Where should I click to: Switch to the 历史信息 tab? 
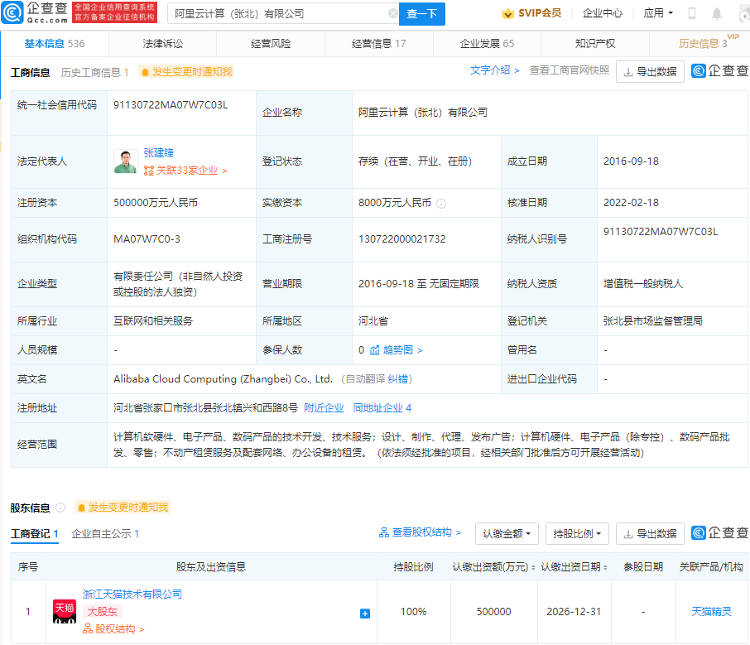[703, 44]
